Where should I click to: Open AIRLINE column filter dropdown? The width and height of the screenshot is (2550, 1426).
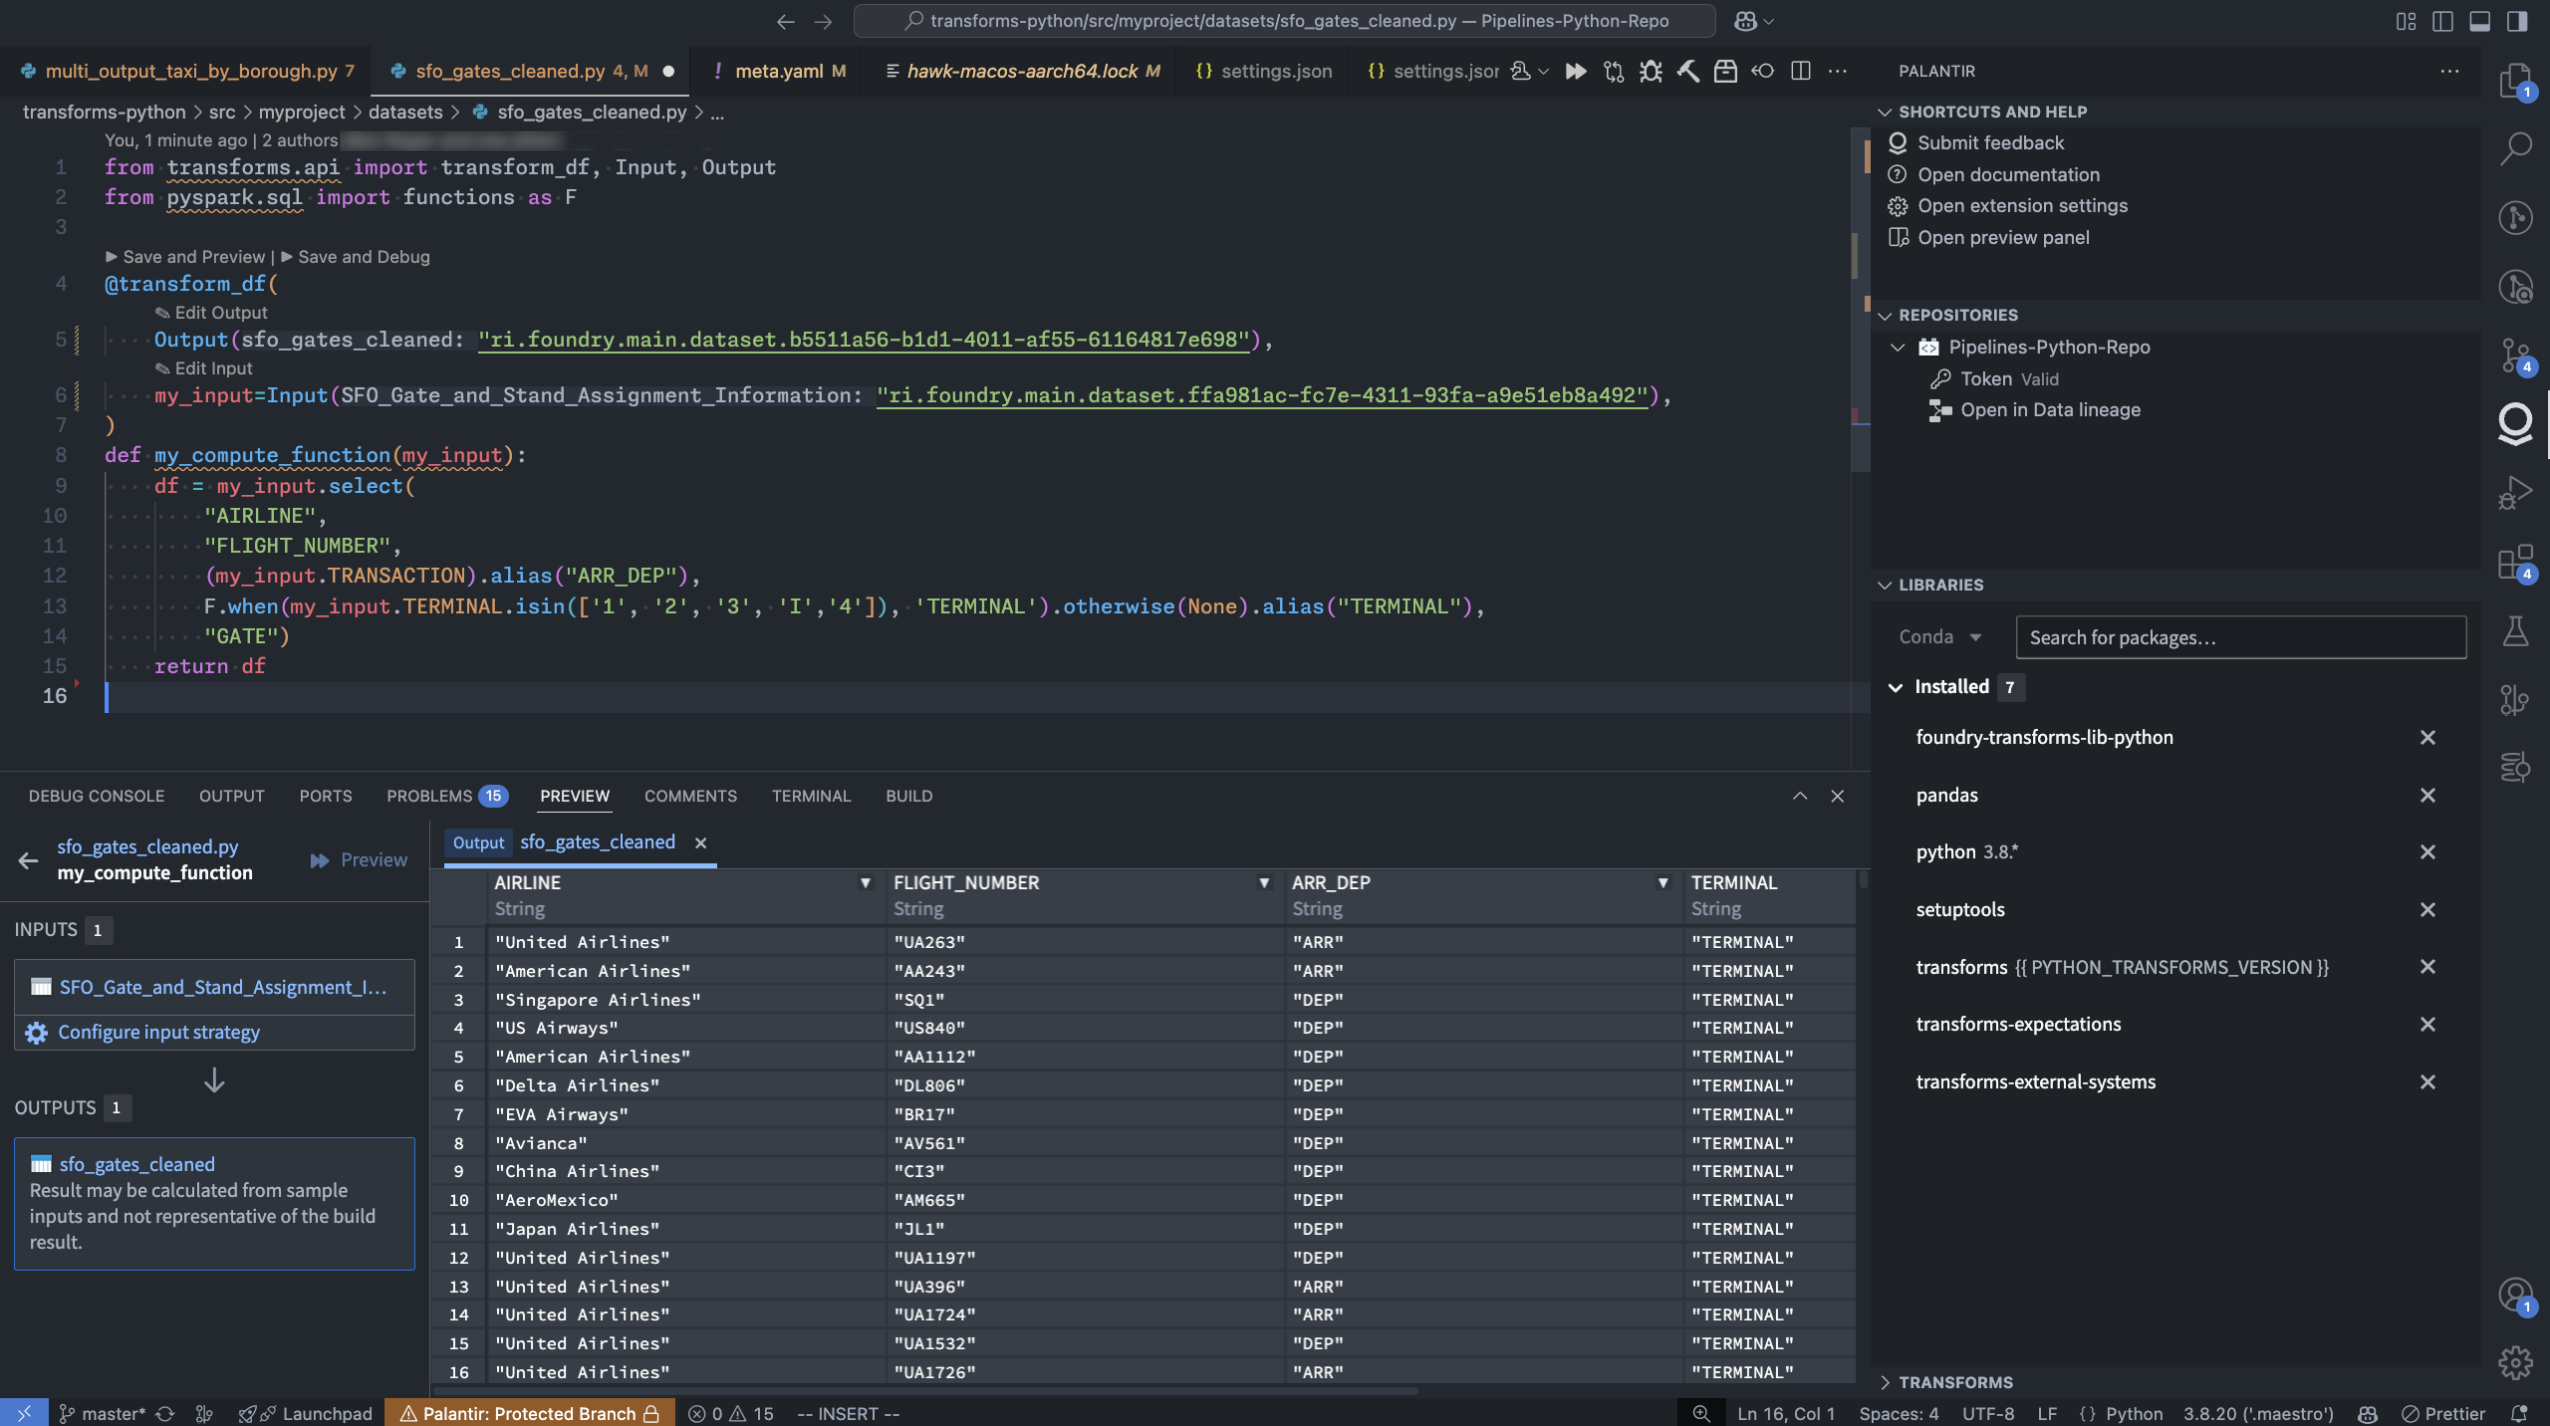[x=865, y=883]
